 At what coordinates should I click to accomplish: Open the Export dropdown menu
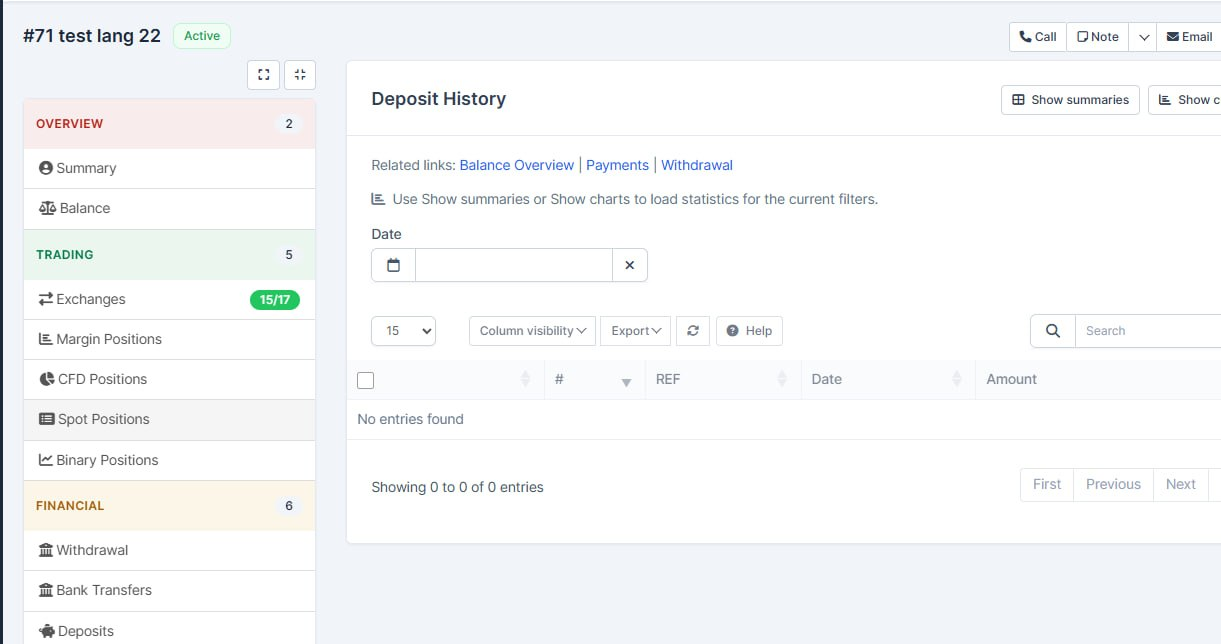click(x=635, y=331)
